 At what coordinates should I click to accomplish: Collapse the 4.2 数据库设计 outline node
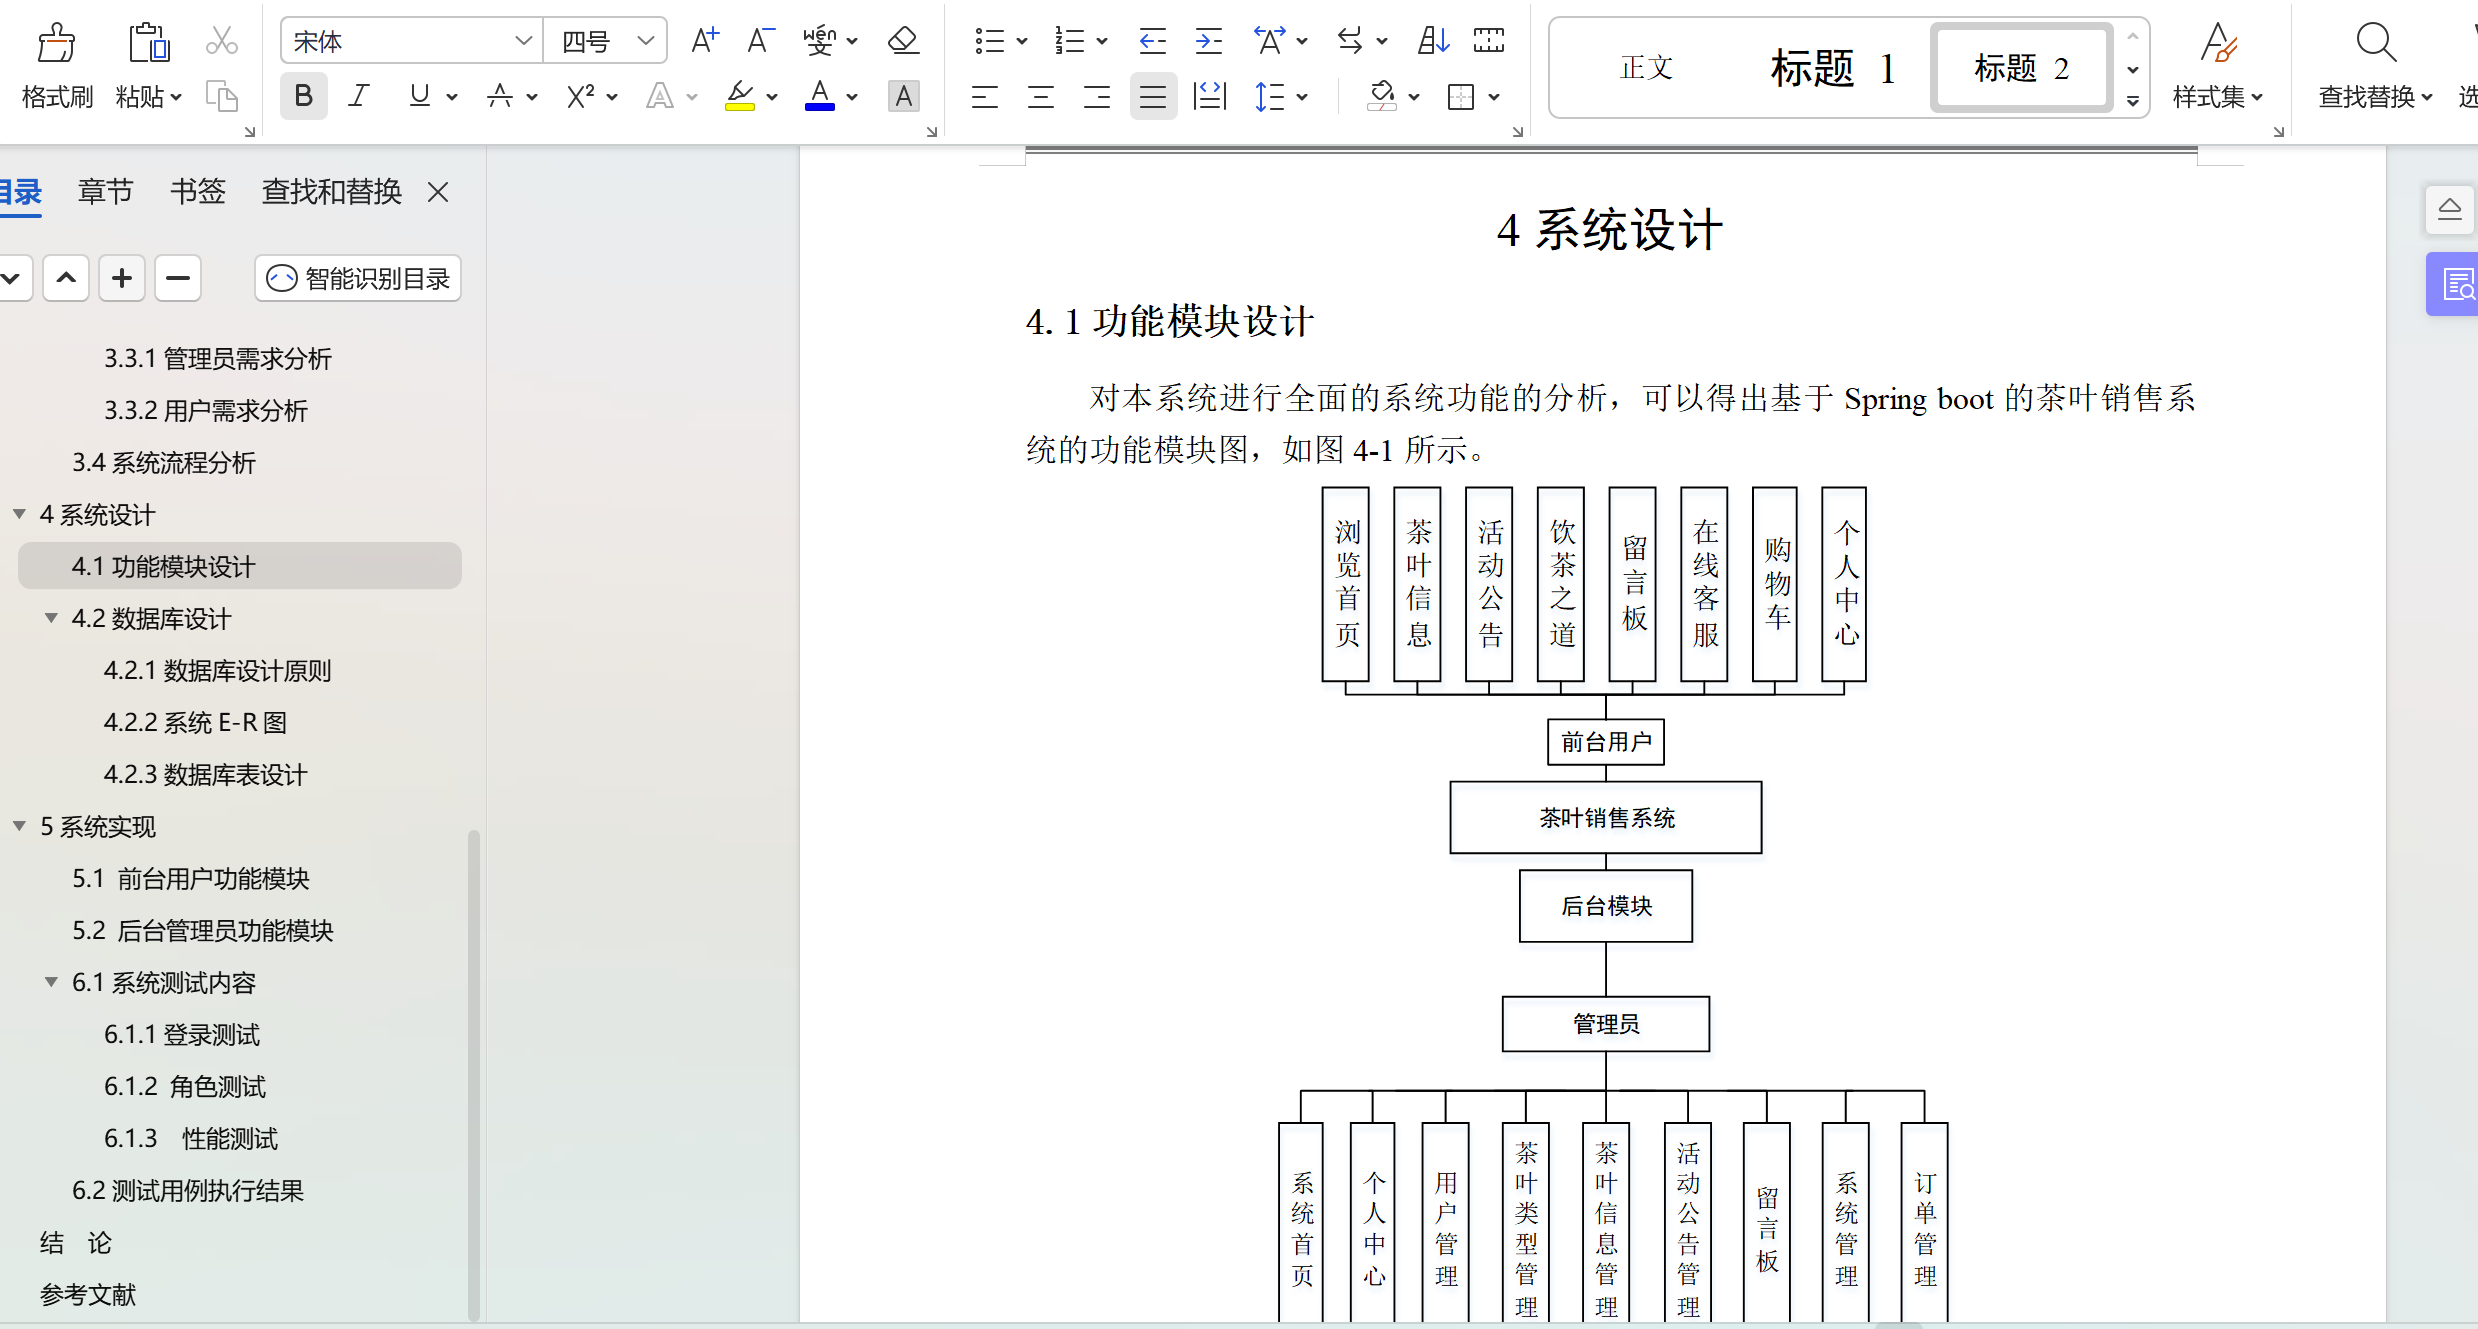[51, 618]
